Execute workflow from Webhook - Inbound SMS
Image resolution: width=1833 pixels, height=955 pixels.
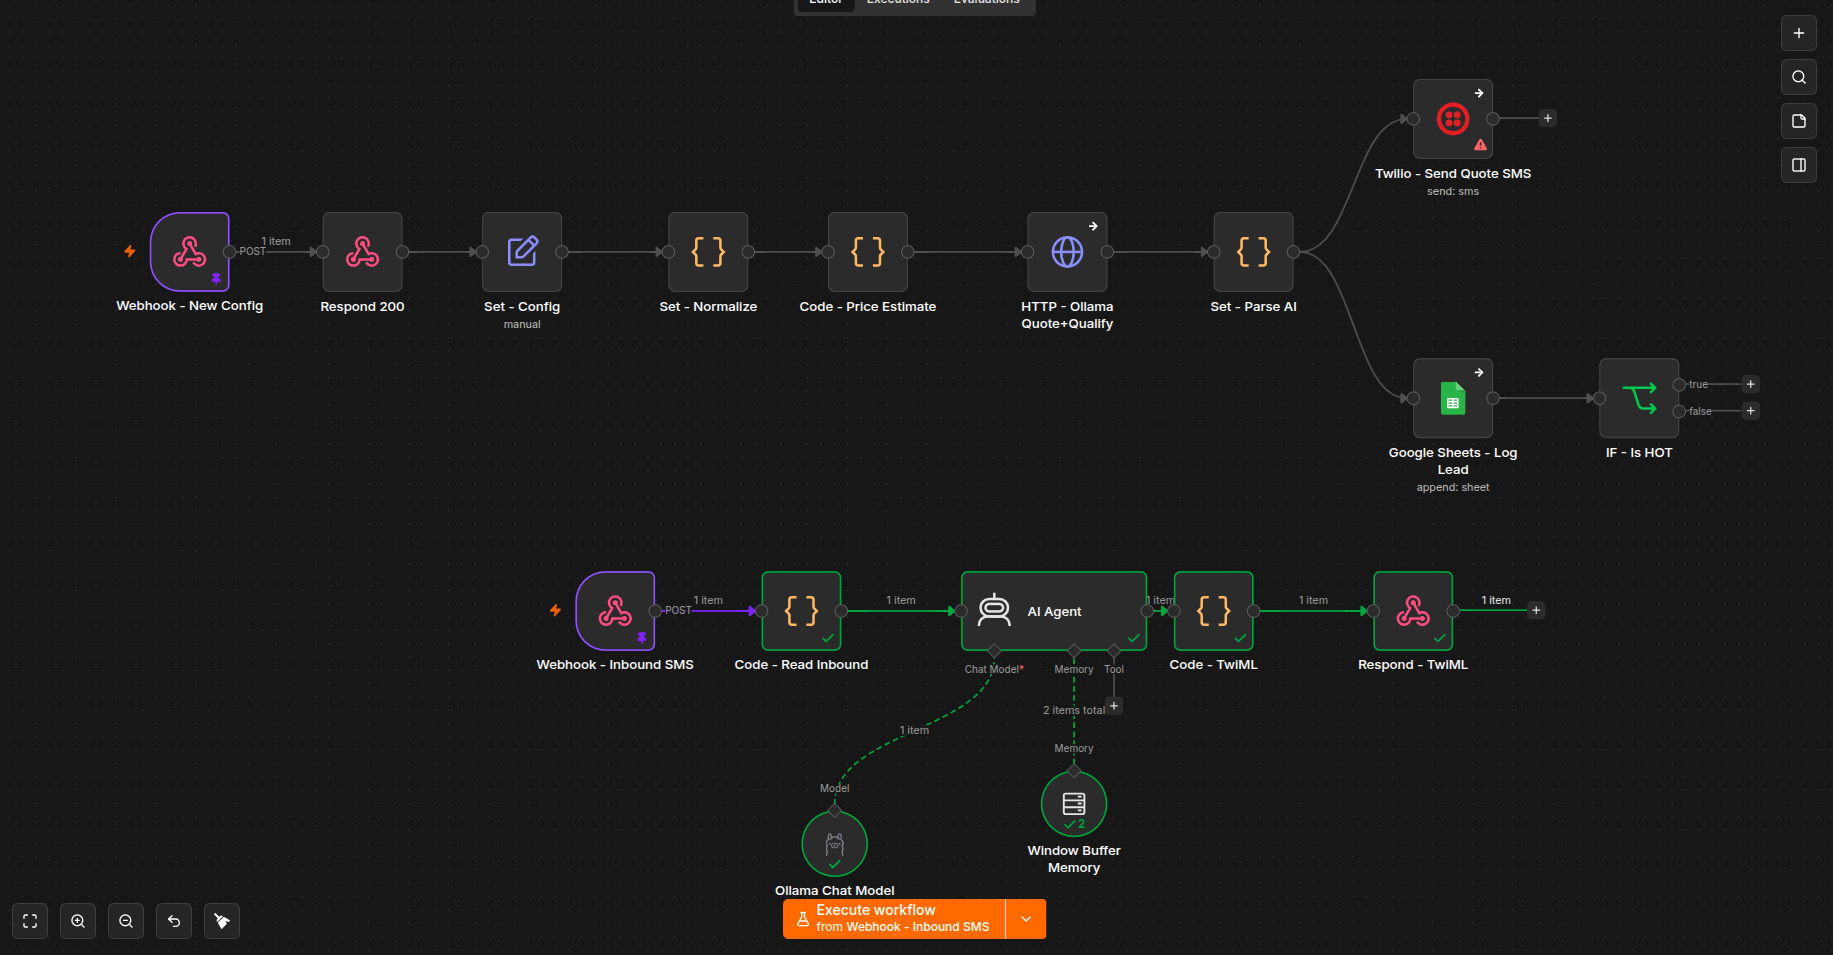(894, 919)
